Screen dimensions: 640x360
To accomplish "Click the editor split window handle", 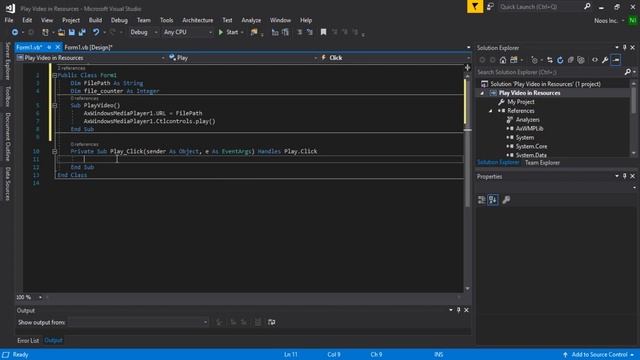I will coord(468,68).
